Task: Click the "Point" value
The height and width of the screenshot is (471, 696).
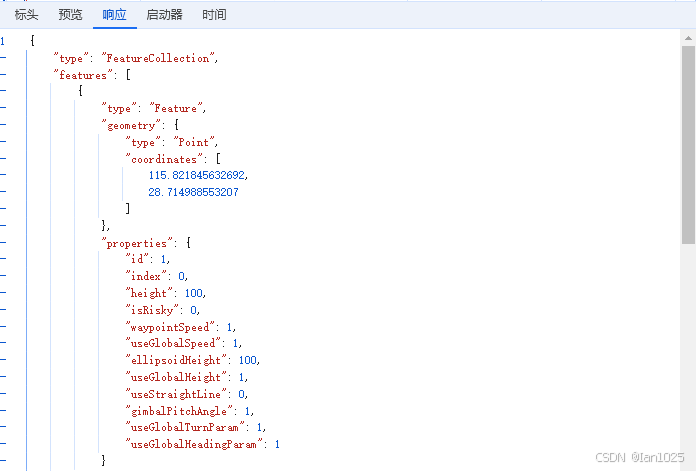Action: coord(194,142)
